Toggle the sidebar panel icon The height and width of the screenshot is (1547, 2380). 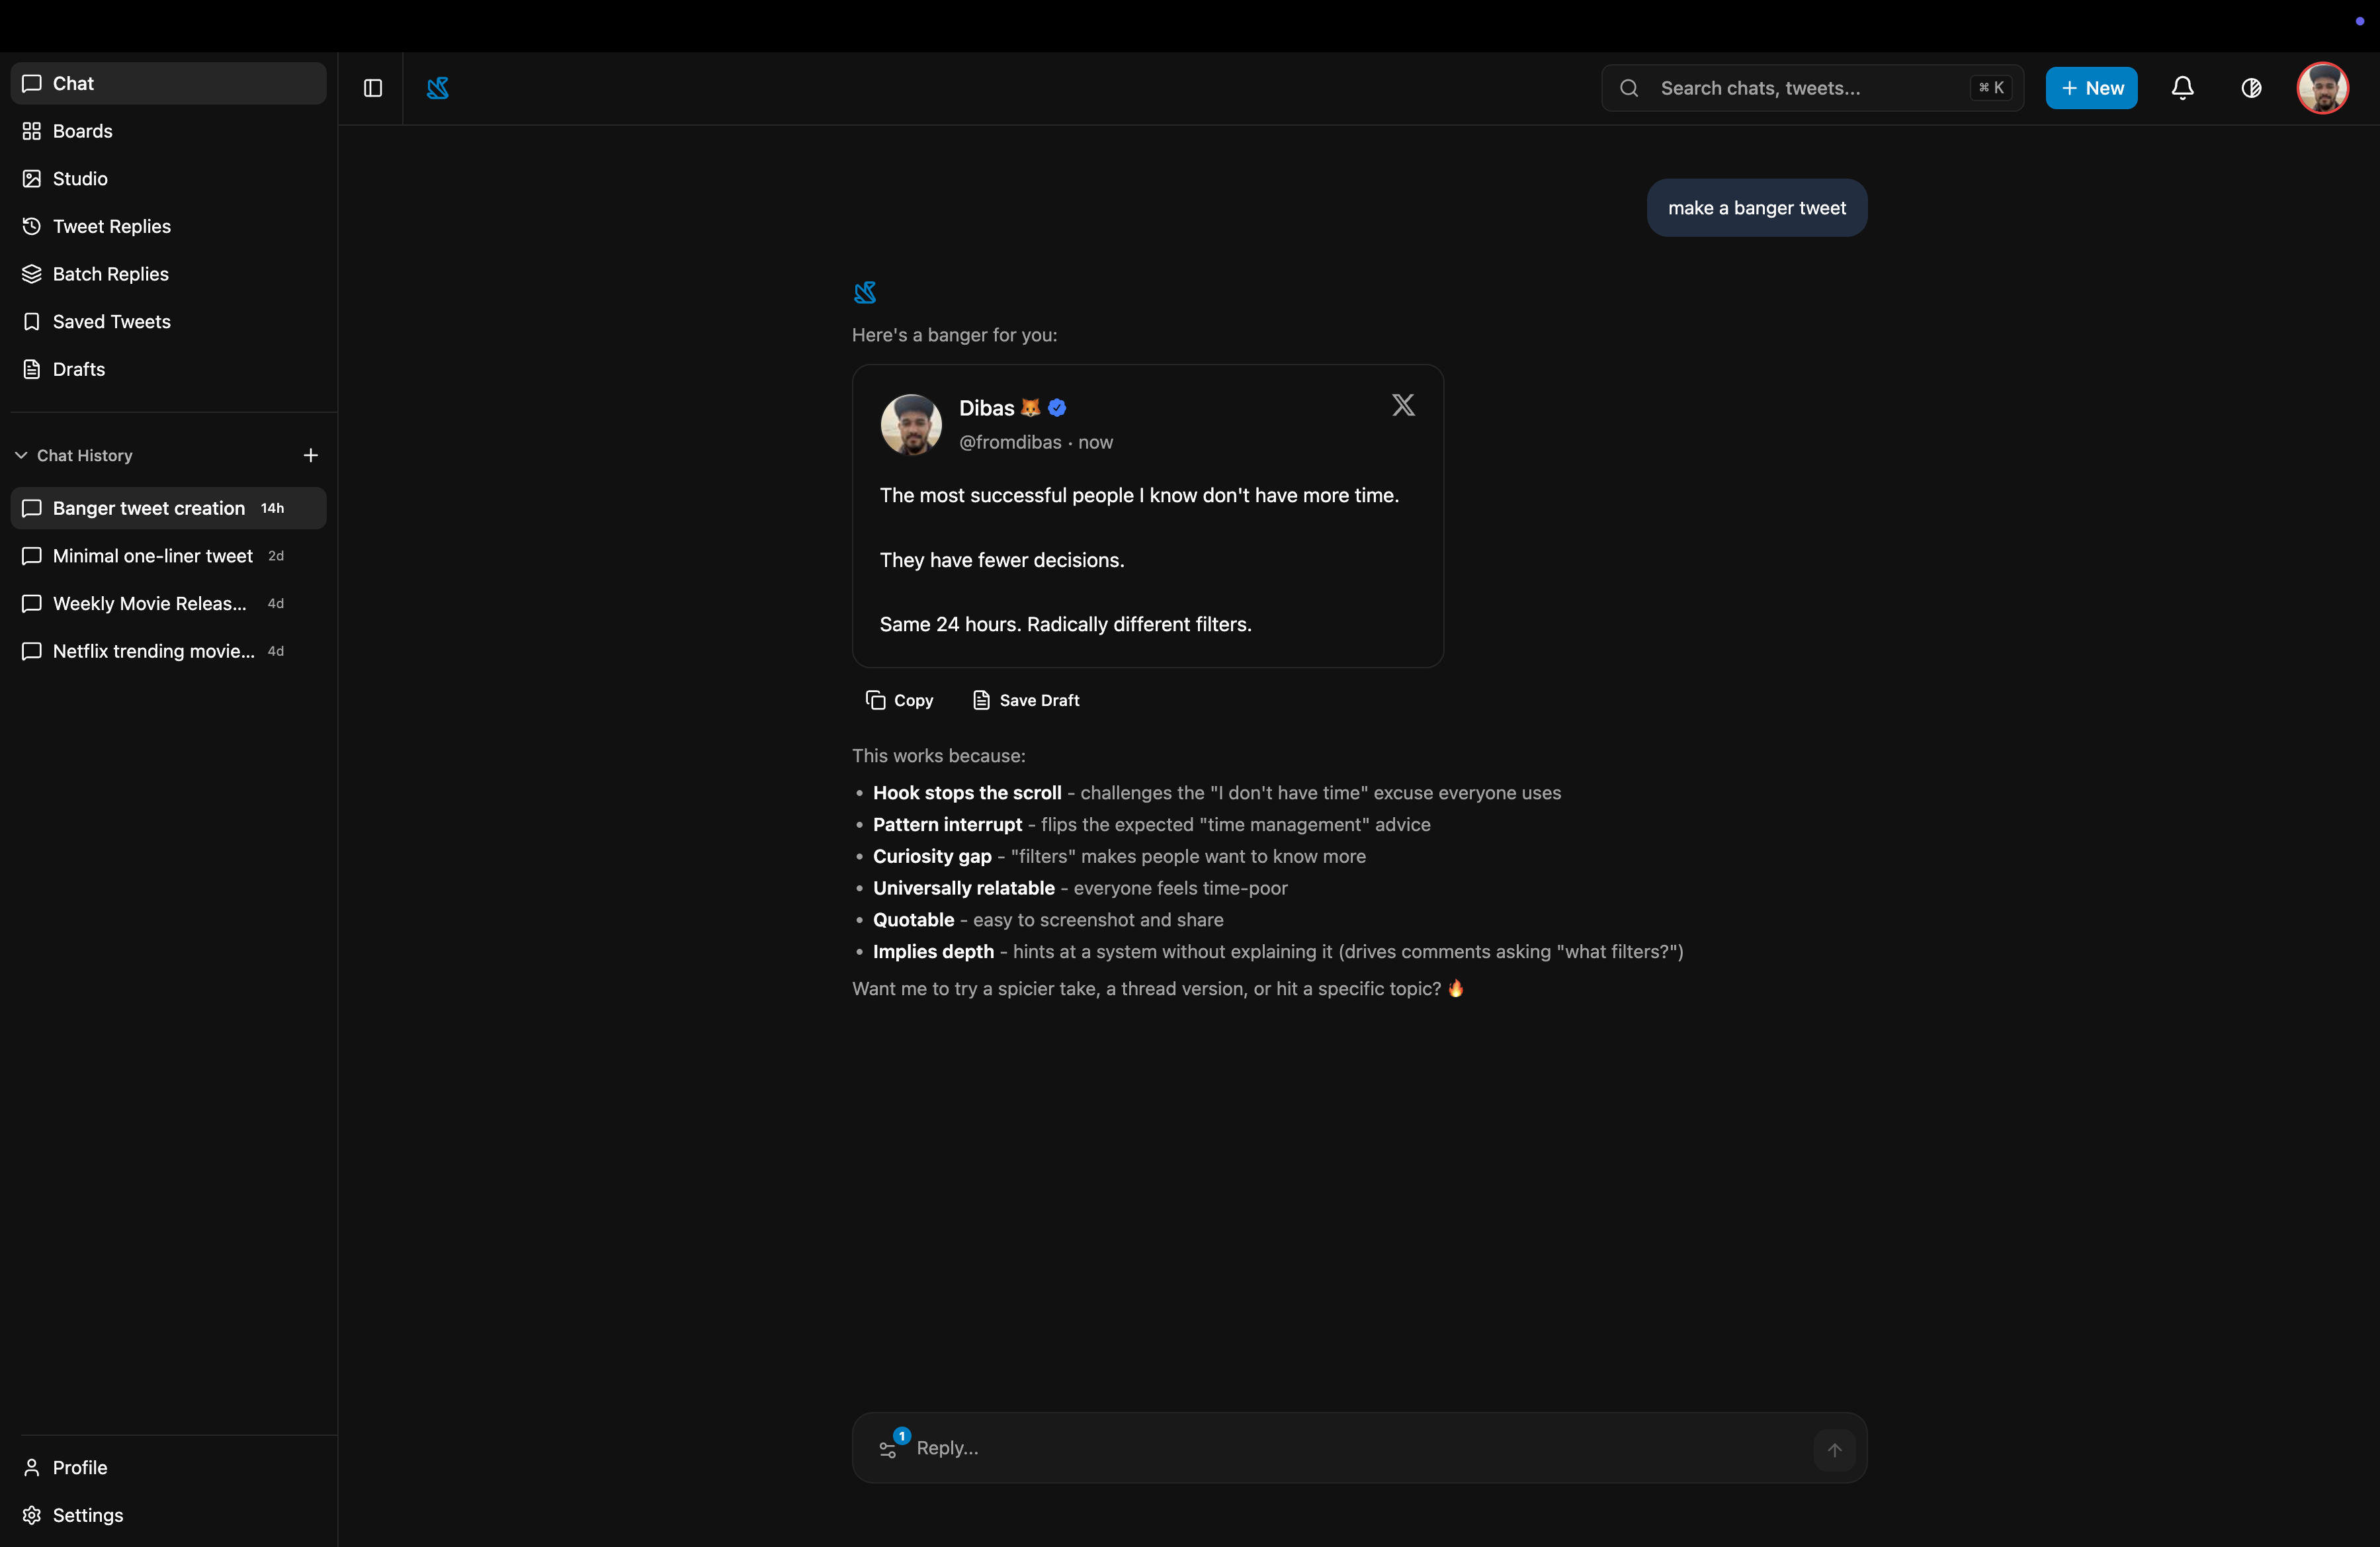[x=373, y=88]
